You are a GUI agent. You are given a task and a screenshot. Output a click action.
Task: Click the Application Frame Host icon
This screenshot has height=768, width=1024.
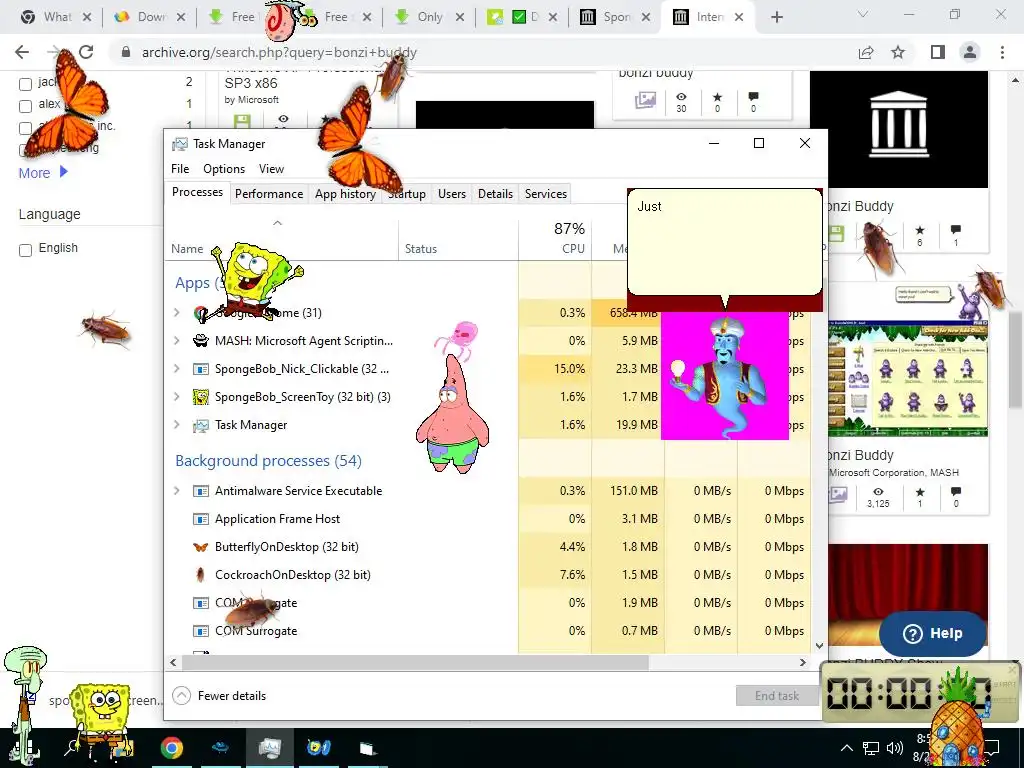(200, 519)
